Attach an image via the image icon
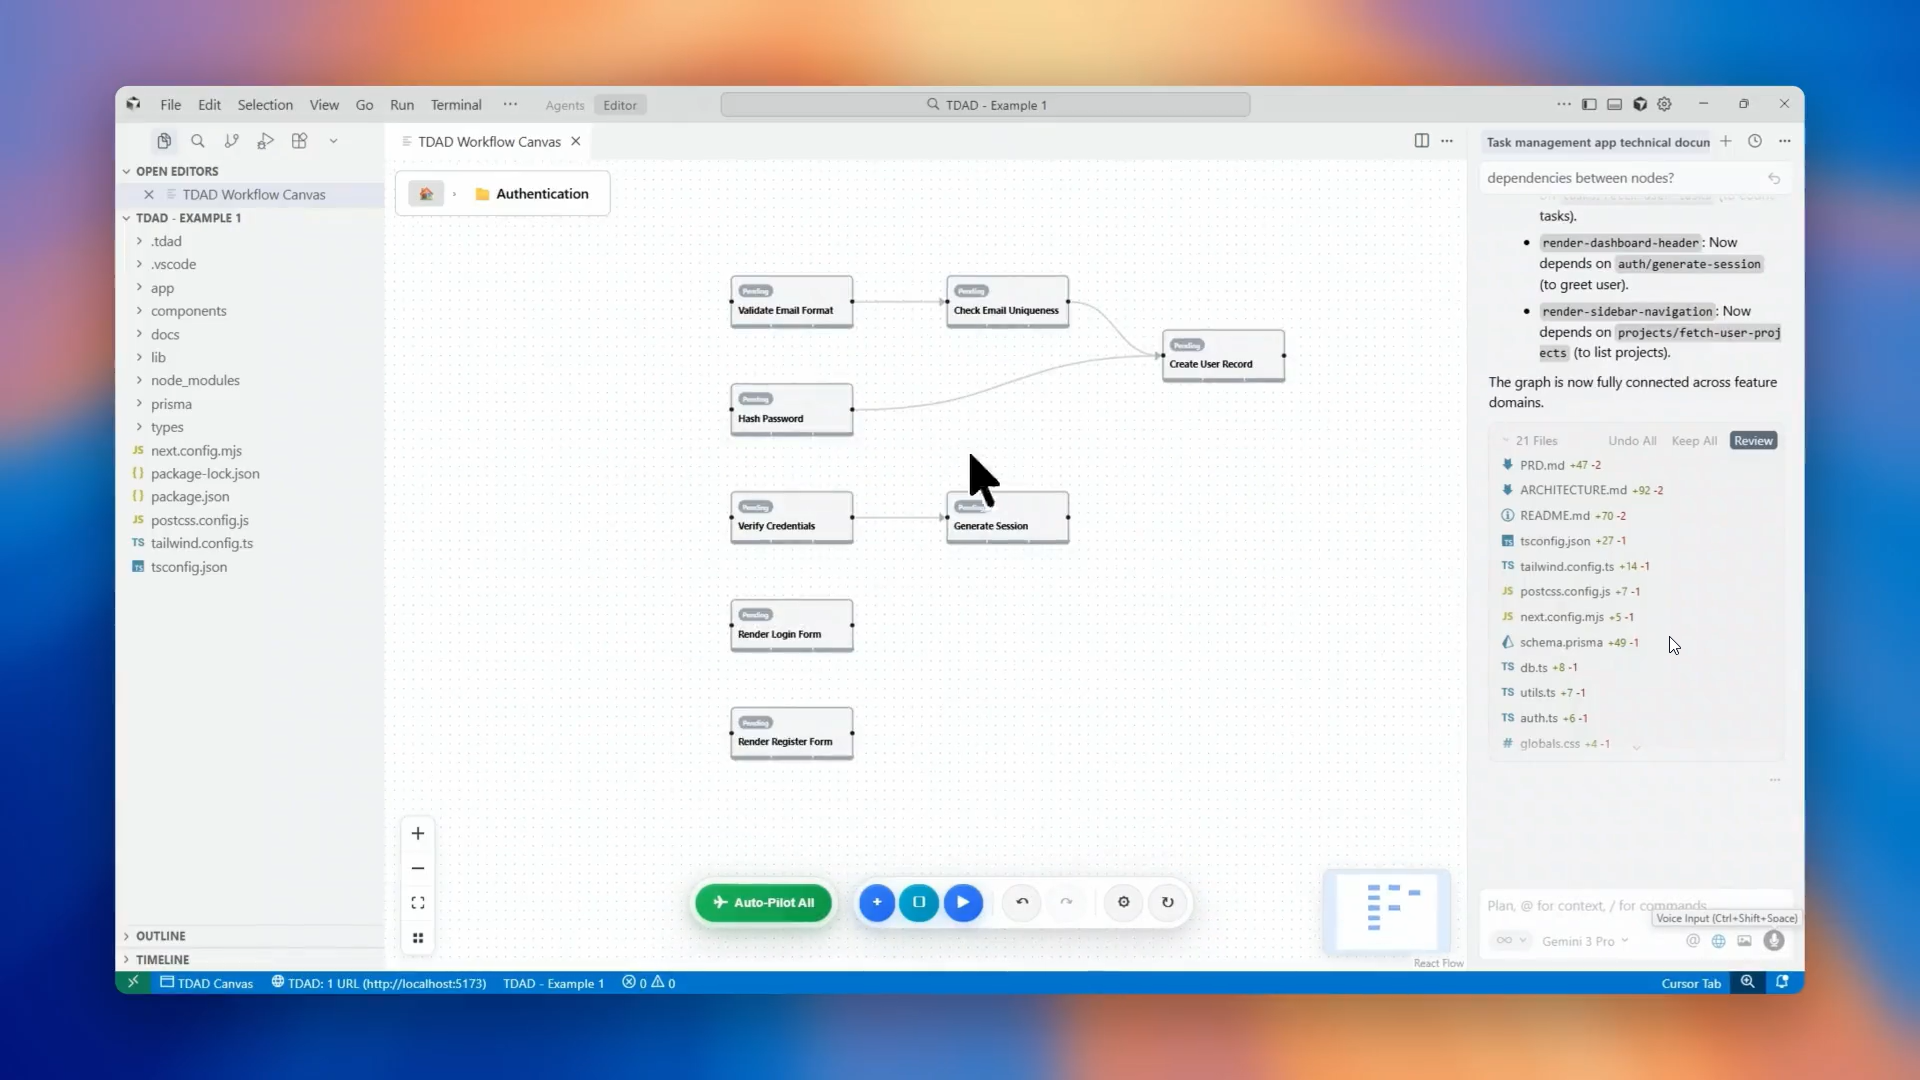Screen dimensions: 1920x1080 point(1746,940)
